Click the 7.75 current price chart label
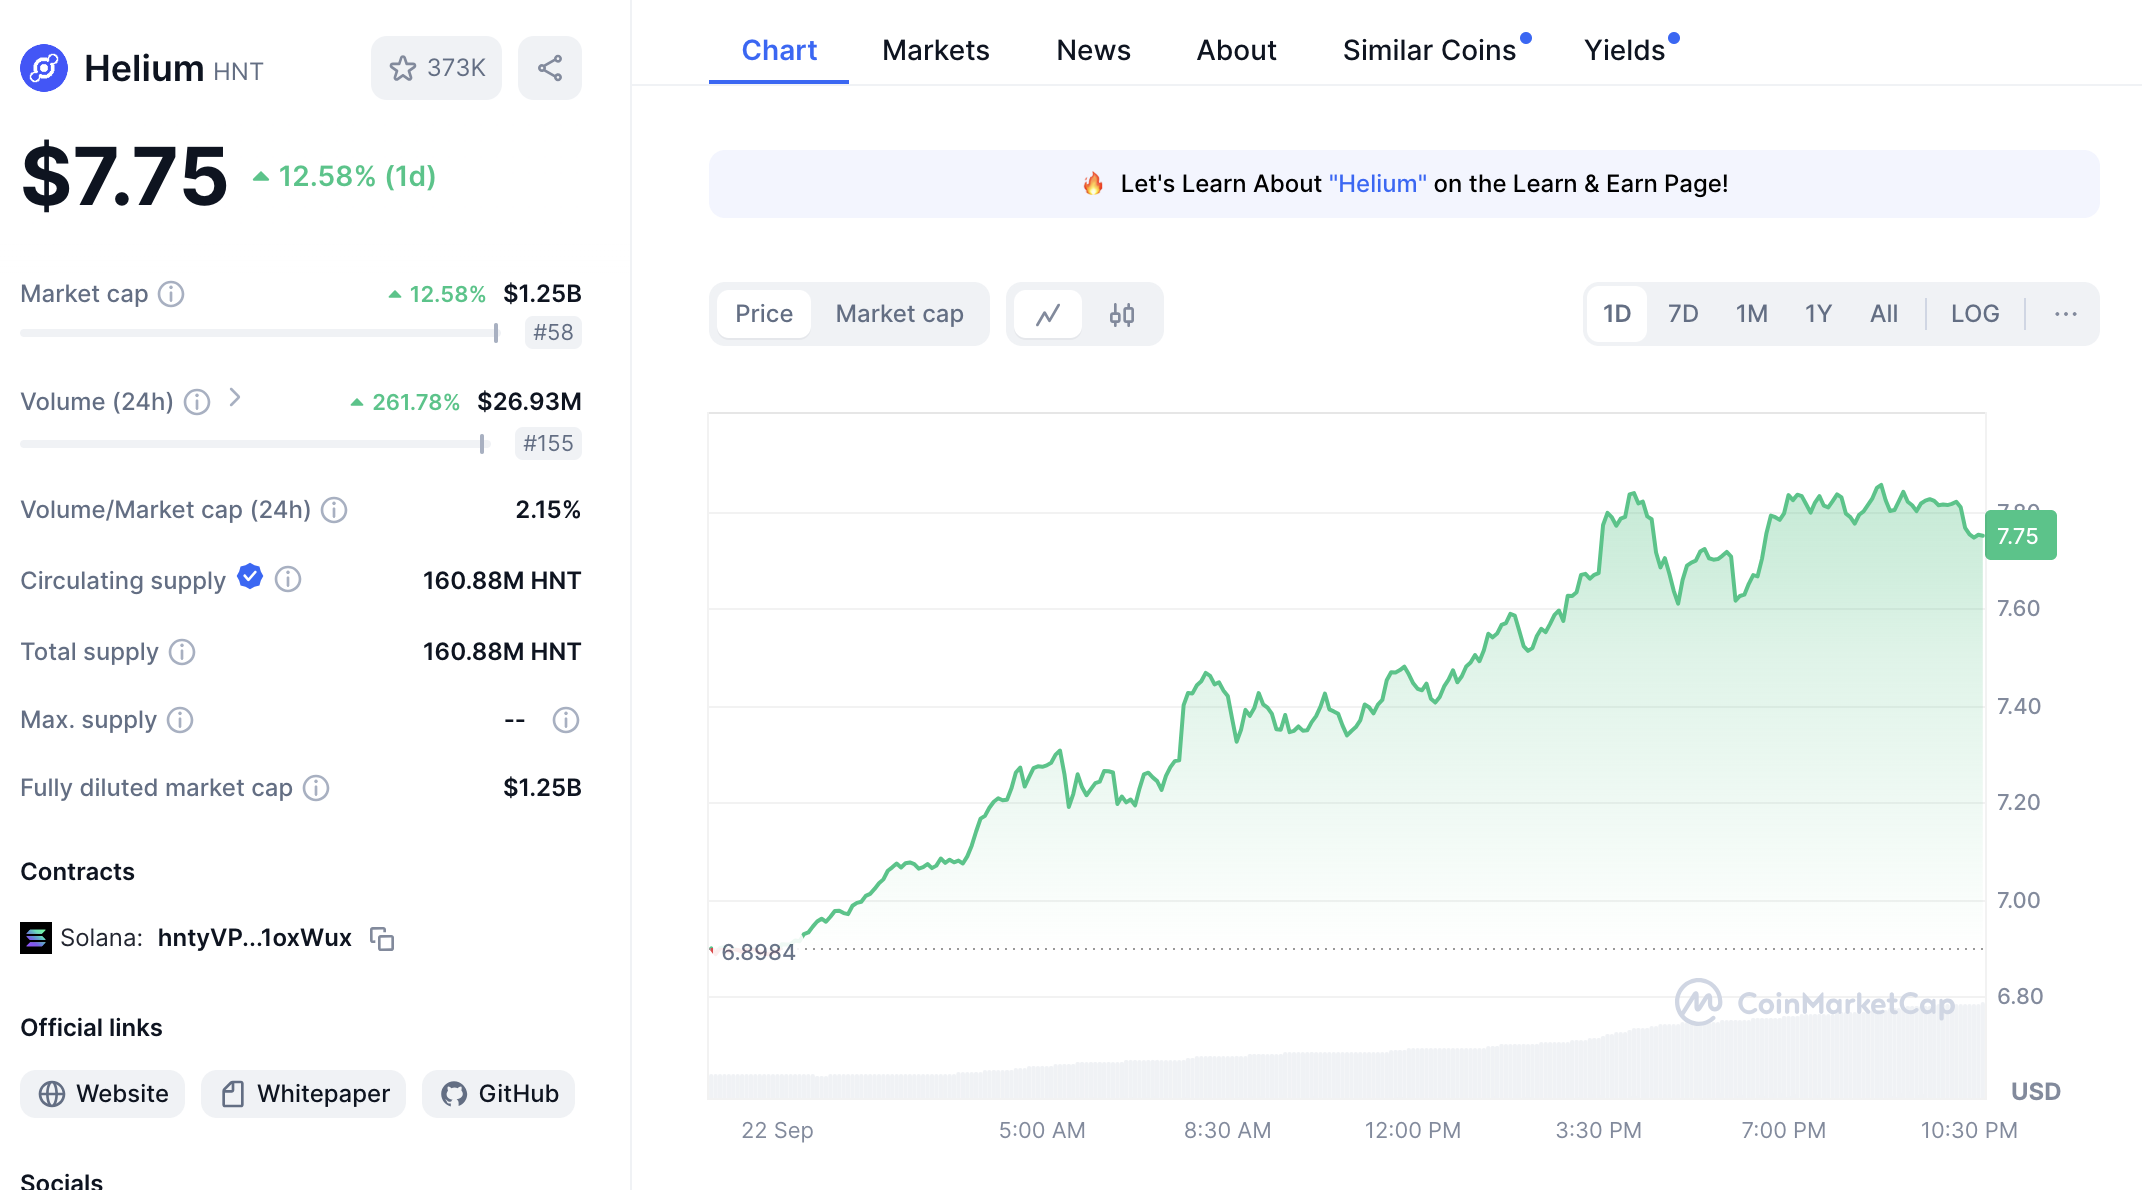Image resolution: width=2142 pixels, height=1190 pixels. [2020, 535]
